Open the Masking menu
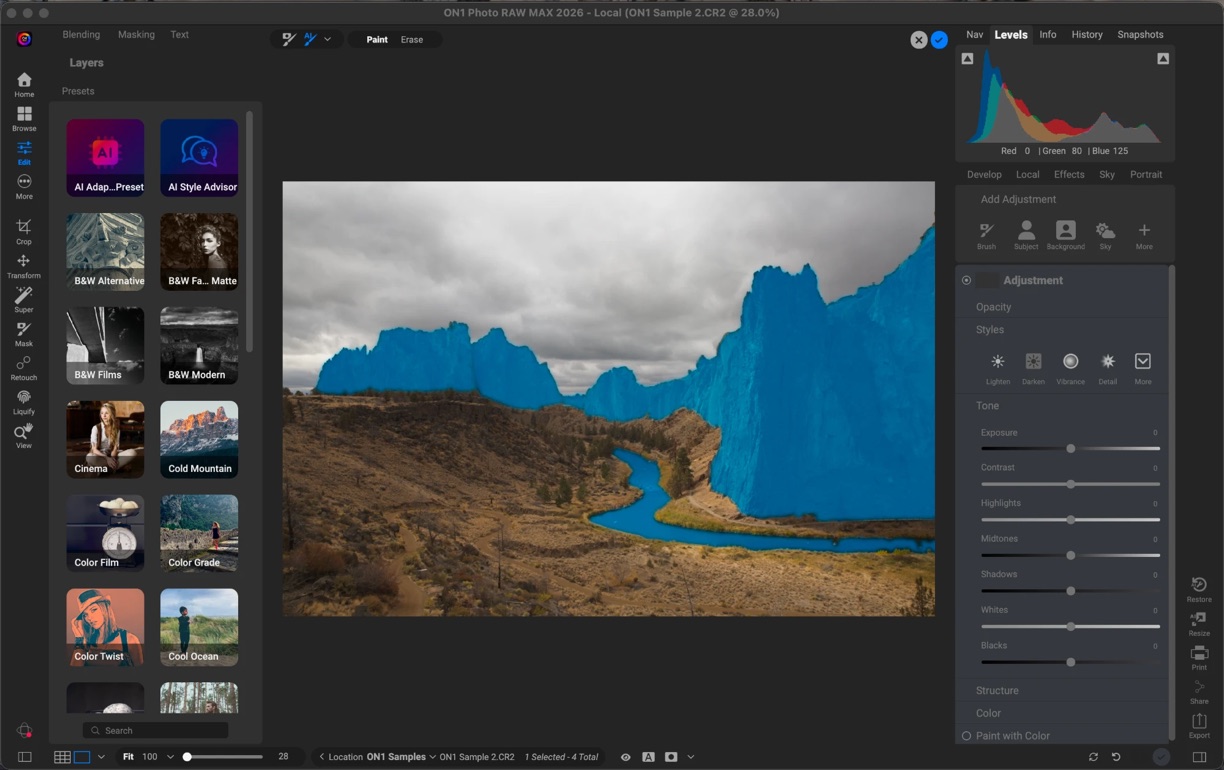 tap(136, 34)
